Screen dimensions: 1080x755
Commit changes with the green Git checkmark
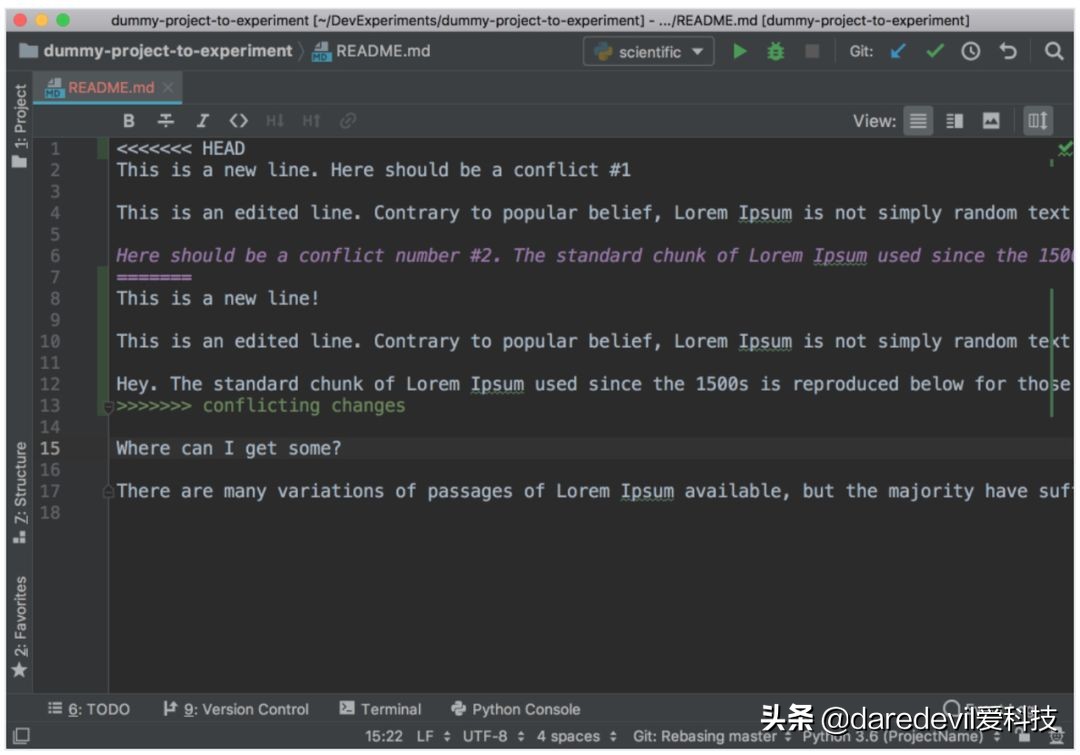click(x=938, y=52)
